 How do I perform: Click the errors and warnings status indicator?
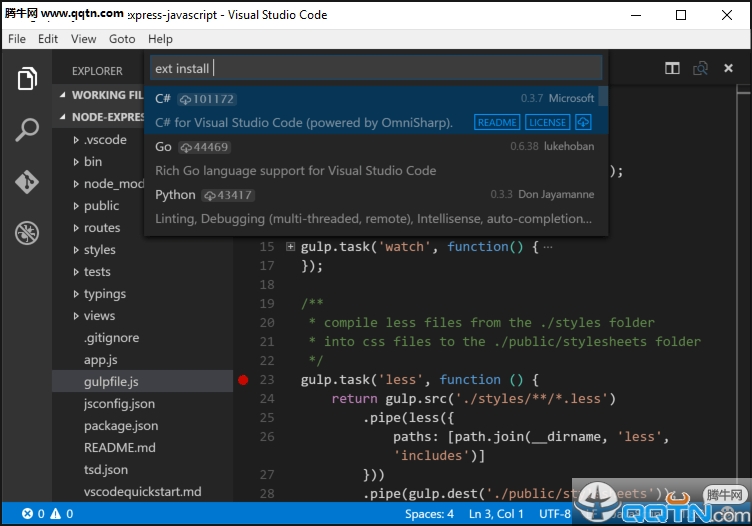point(47,514)
